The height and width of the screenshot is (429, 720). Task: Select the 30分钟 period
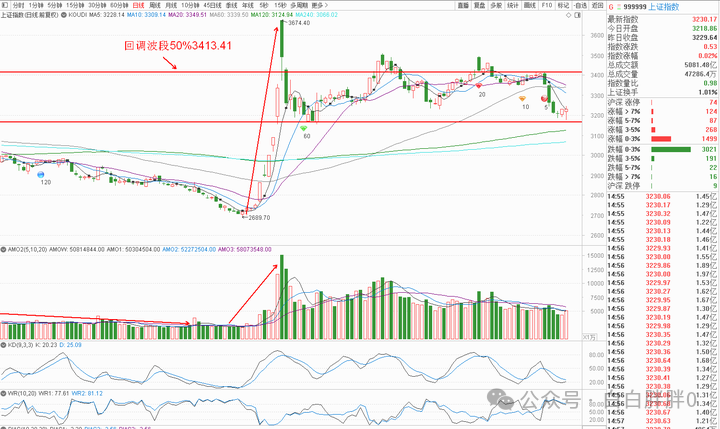pos(97,5)
